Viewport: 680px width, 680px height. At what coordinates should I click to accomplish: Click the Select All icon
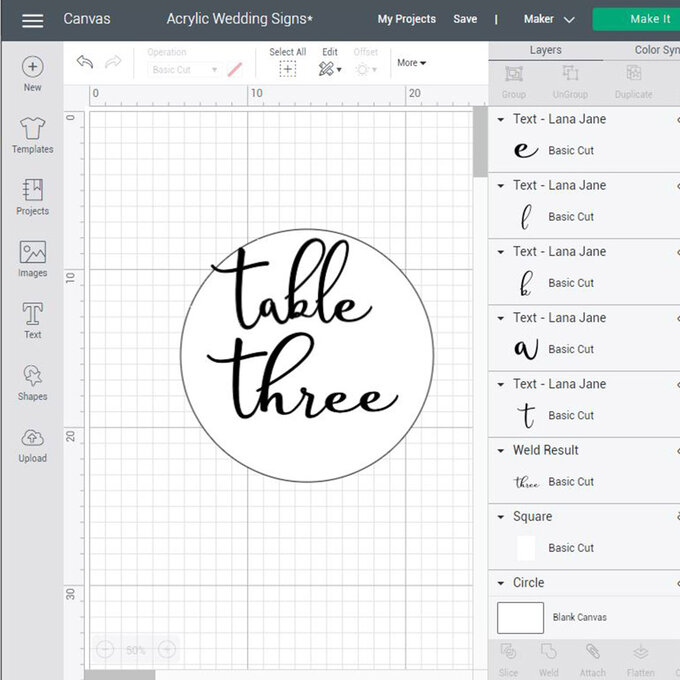(287, 69)
